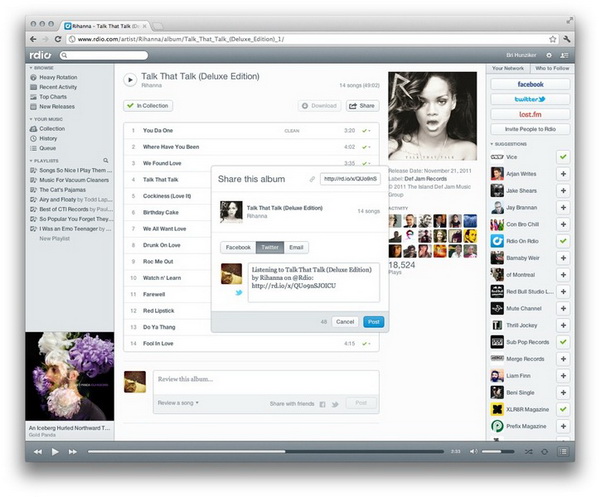Select the Rihanna browser tab
The image size is (600, 497).
point(104,26)
